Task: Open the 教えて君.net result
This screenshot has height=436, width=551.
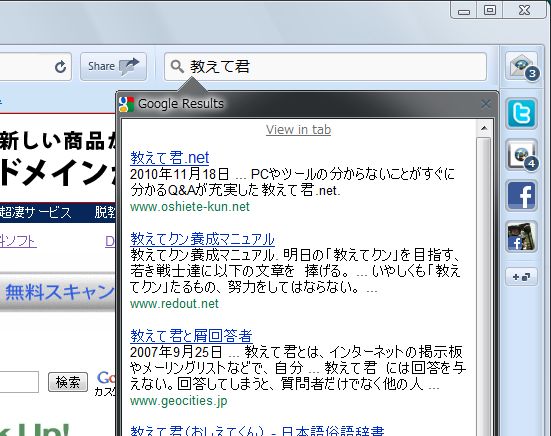Action: click(x=170, y=158)
